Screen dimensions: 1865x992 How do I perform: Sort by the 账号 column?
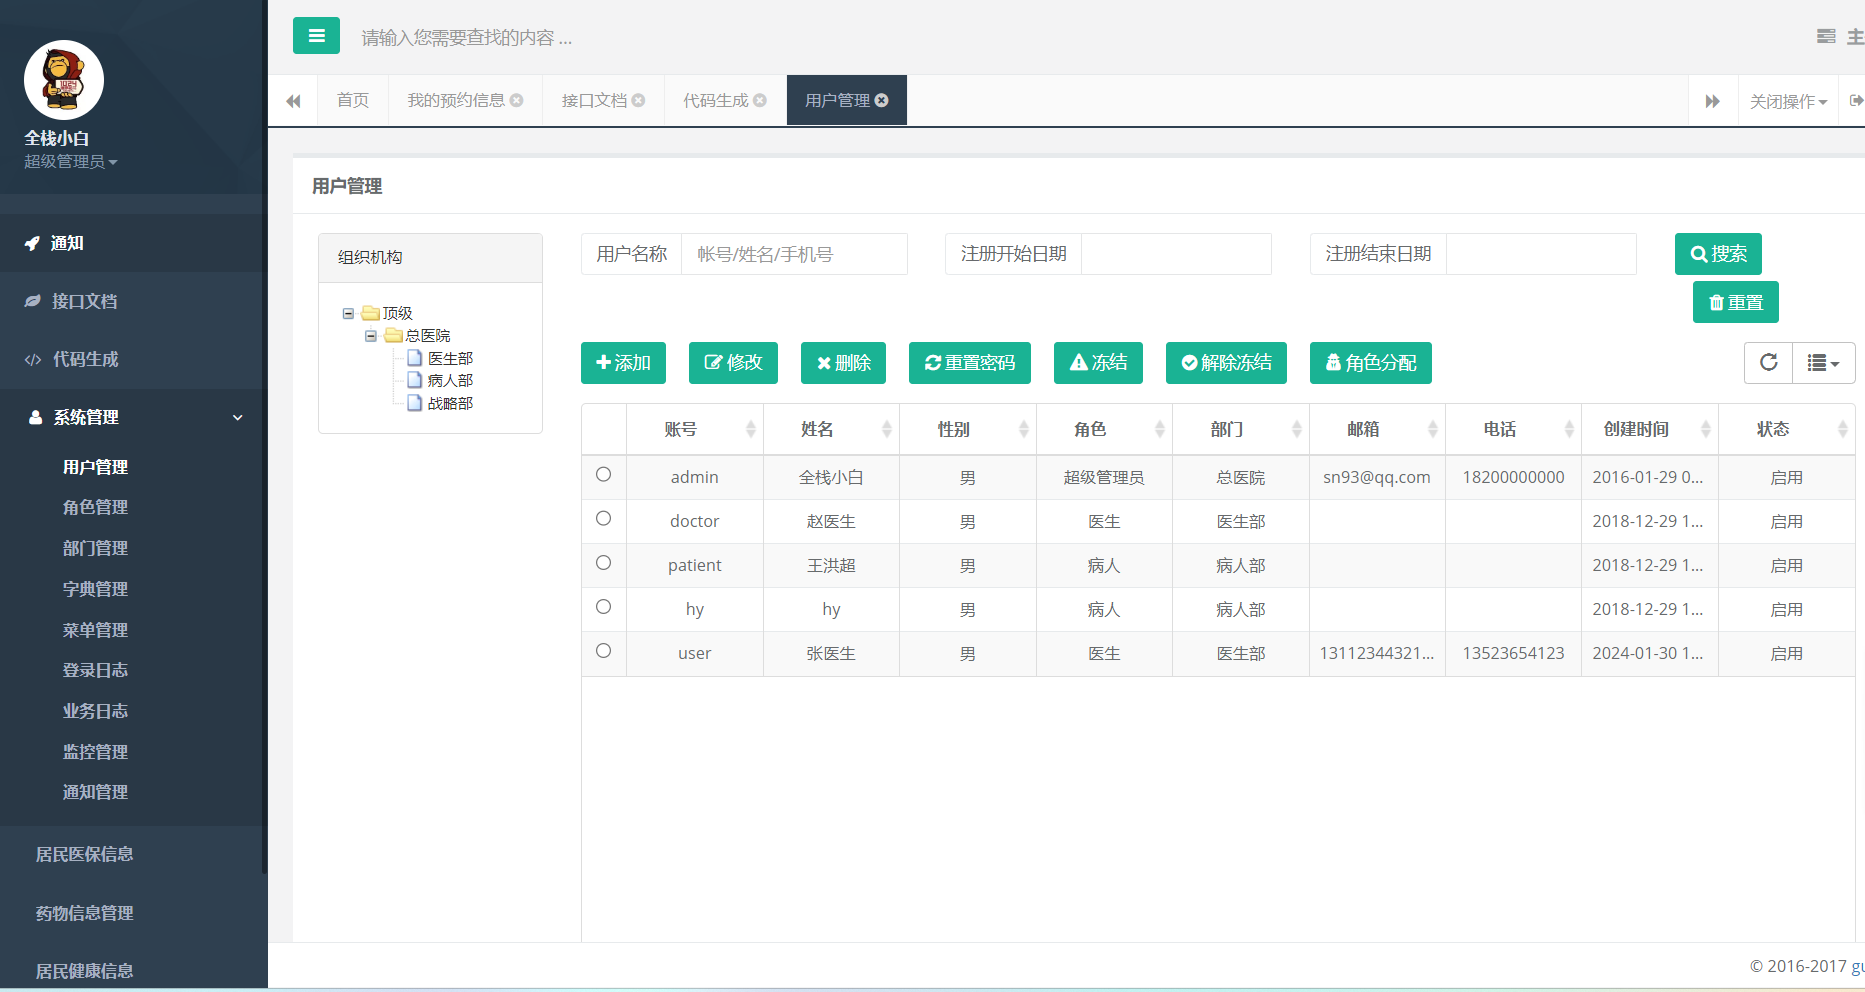695,429
